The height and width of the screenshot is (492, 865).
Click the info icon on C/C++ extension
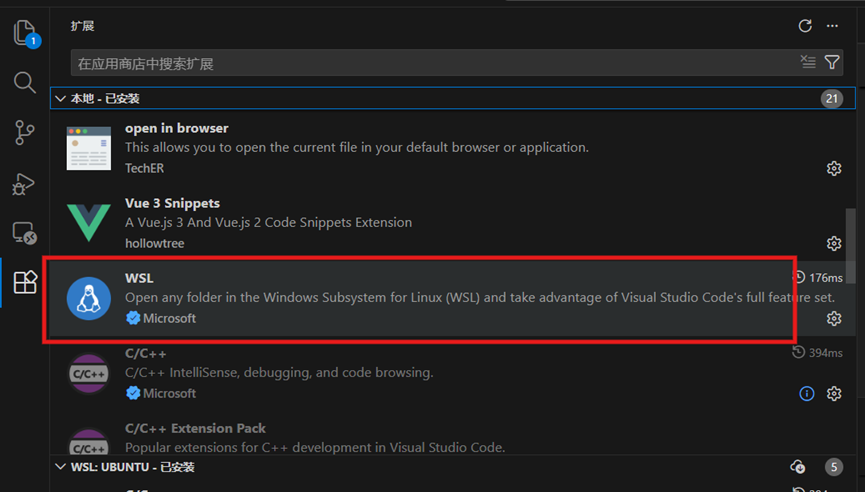807,393
